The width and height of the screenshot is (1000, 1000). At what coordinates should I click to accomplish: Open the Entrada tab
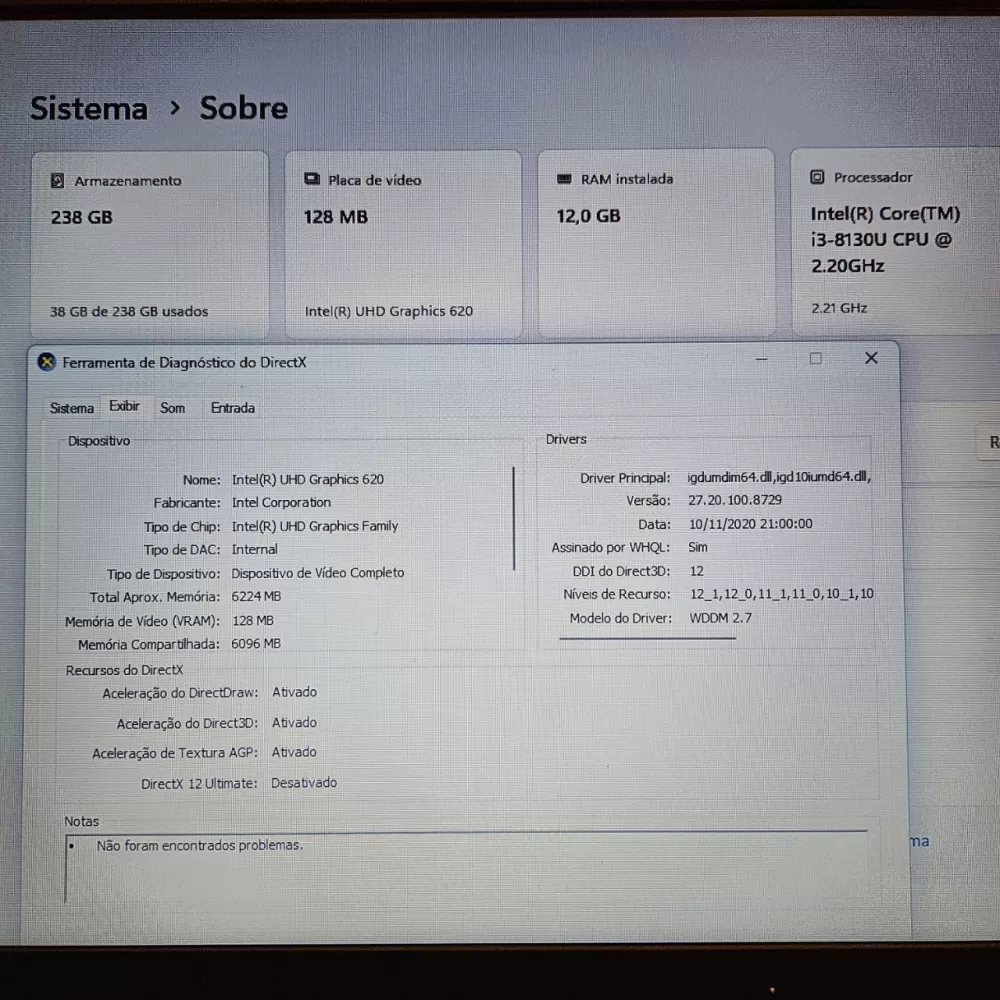click(233, 408)
